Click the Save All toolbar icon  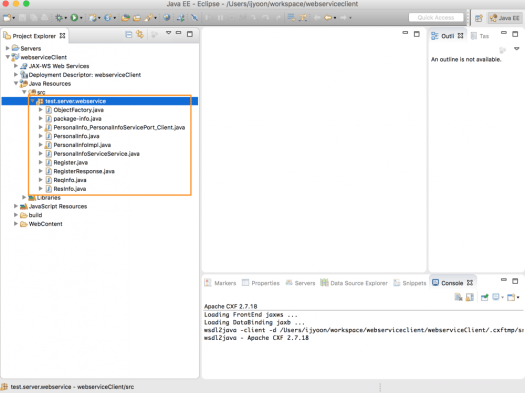click(x=33, y=17)
